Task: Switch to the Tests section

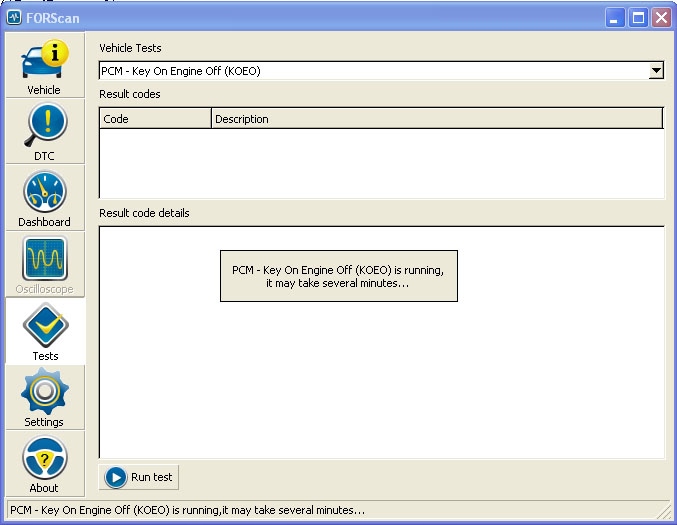Action: [x=44, y=331]
